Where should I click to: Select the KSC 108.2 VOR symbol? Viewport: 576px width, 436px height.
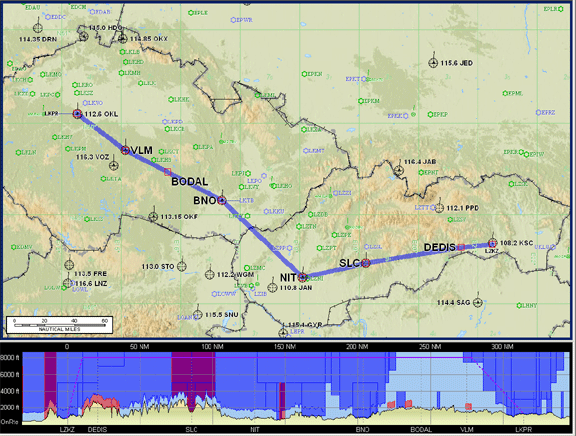pyautogui.click(x=493, y=243)
